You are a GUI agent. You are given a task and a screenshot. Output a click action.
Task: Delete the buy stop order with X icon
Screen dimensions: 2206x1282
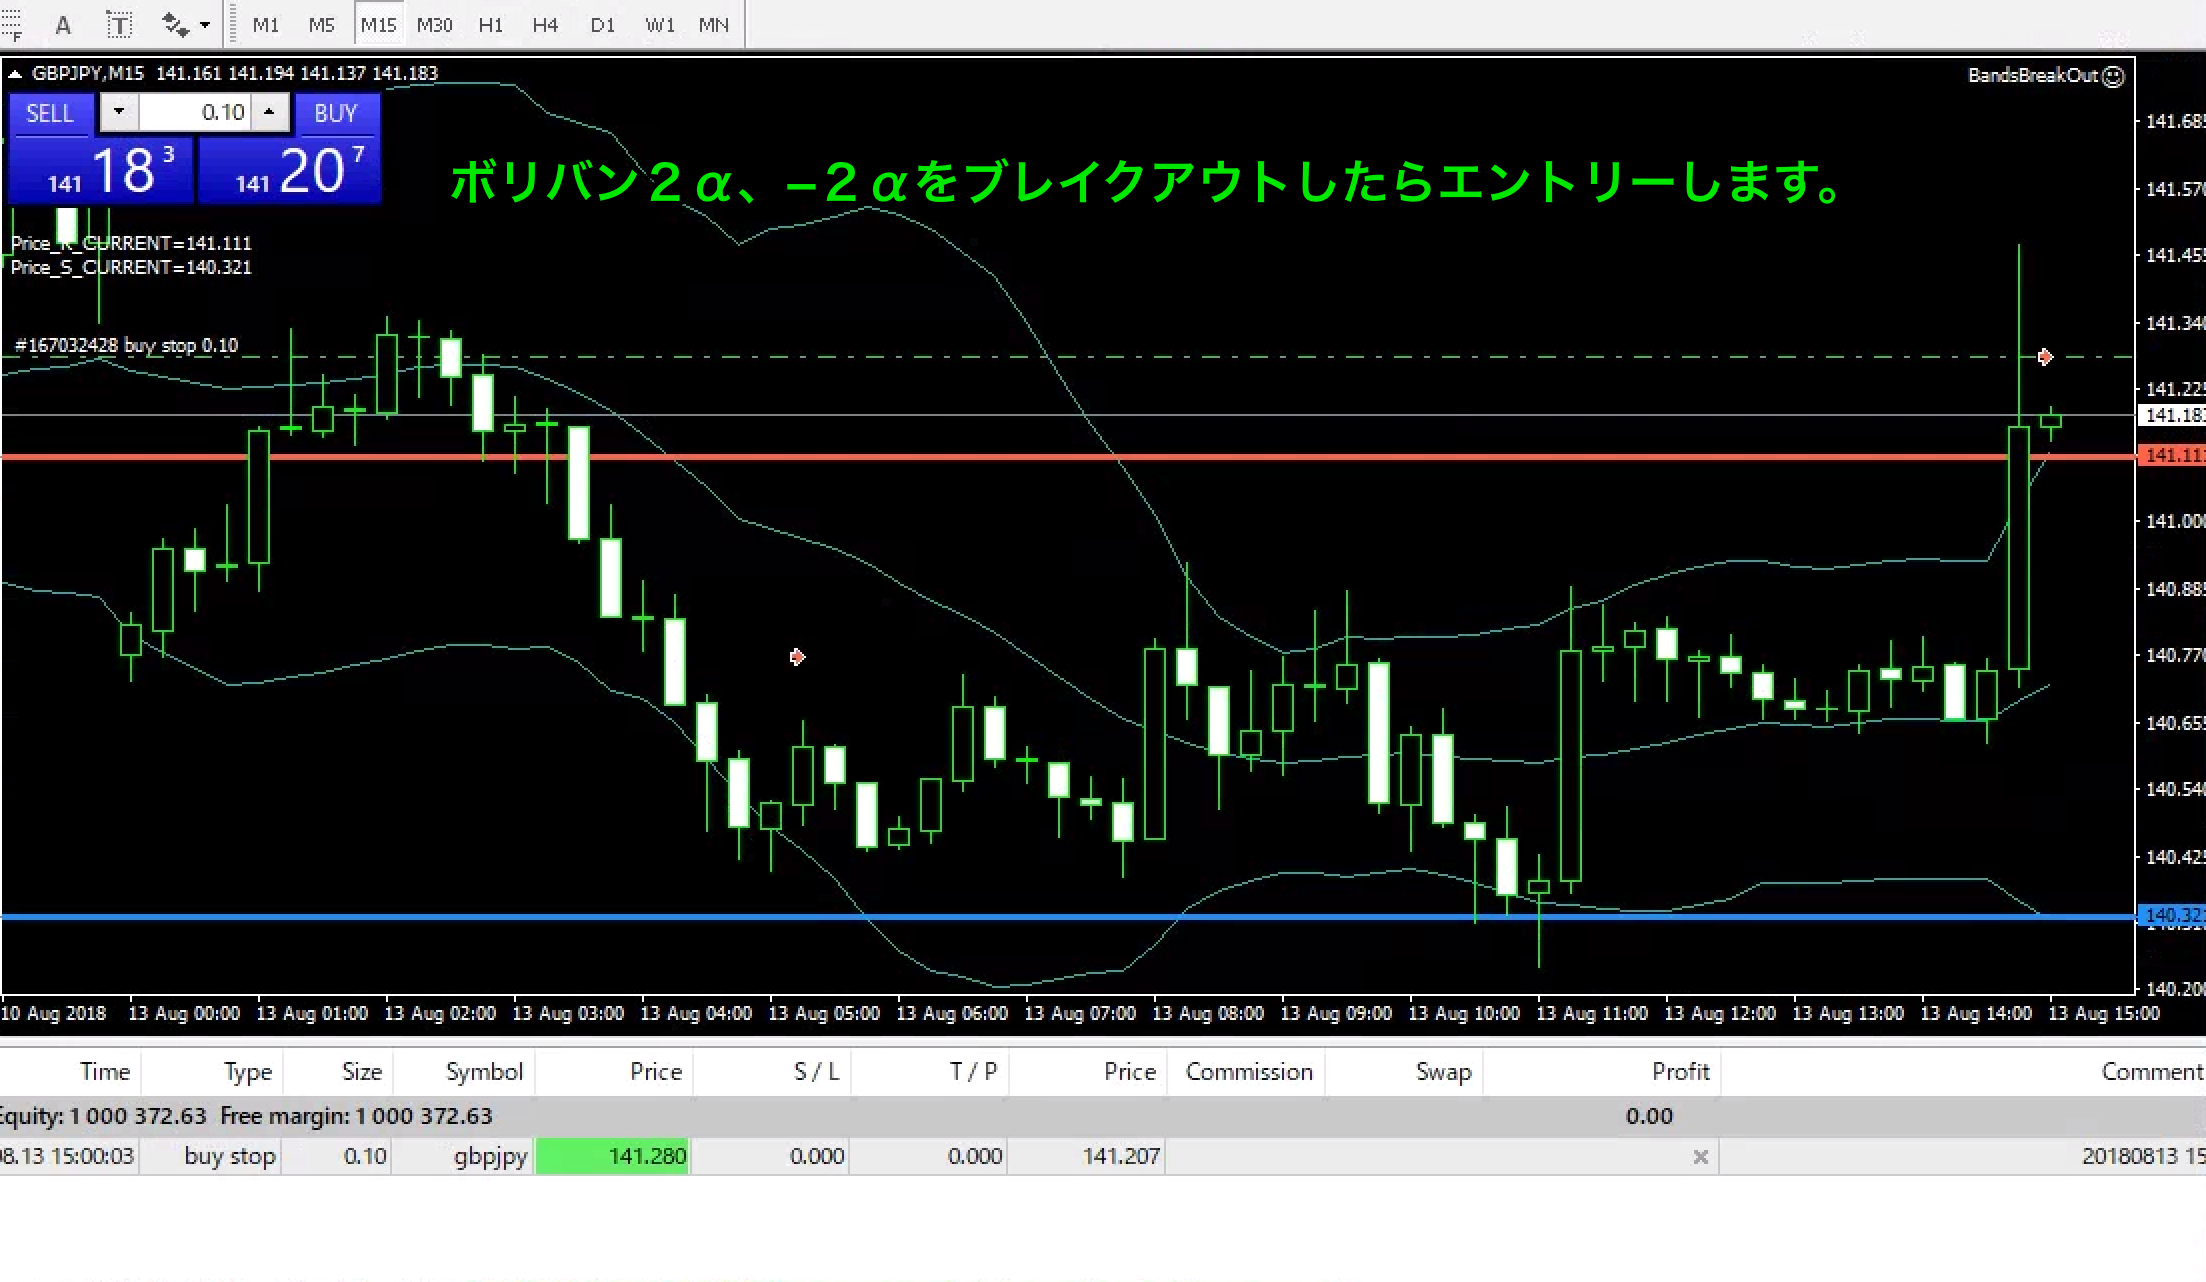coord(1700,1157)
